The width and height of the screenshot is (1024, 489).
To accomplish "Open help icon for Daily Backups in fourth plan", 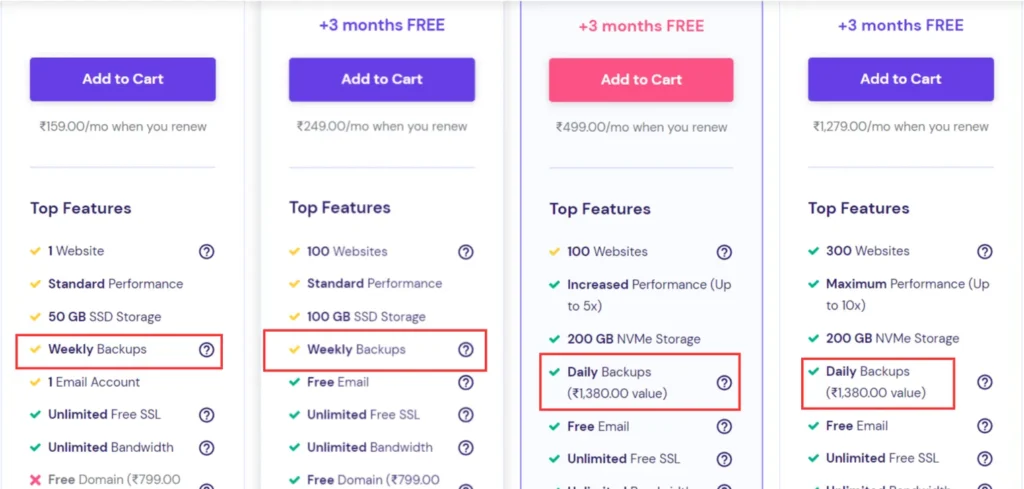I will pos(985,383).
